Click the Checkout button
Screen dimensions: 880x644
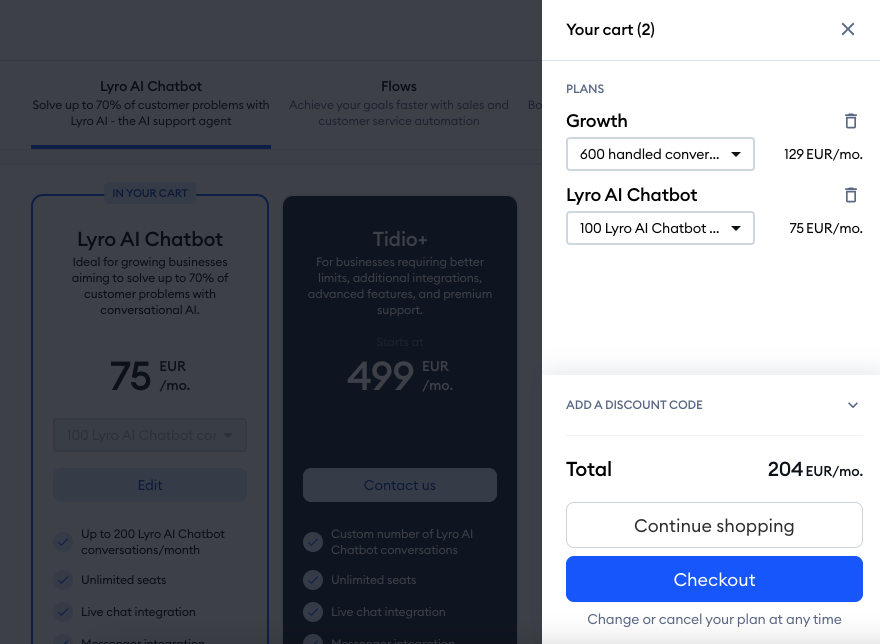tap(714, 579)
